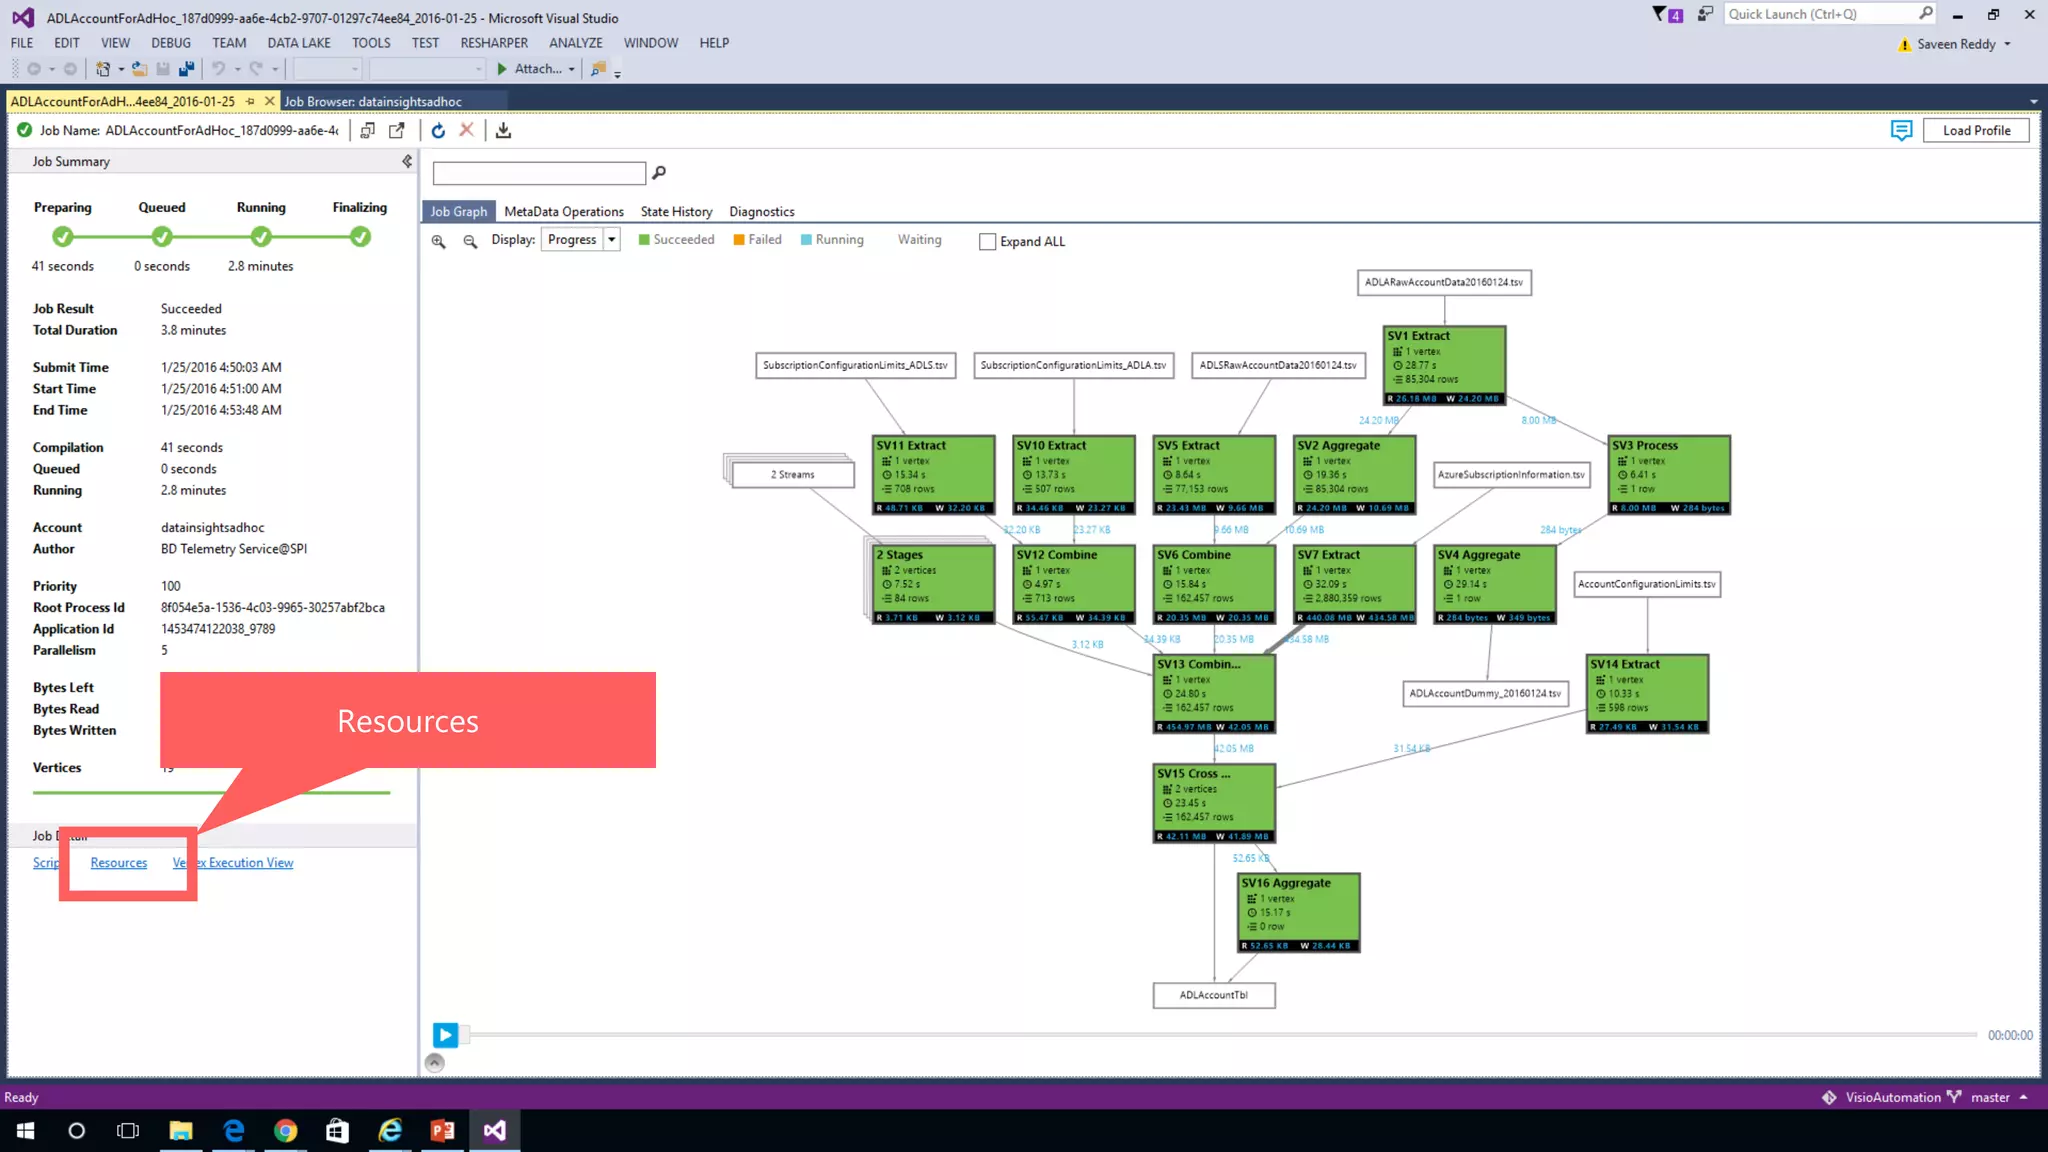The height and width of the screenshot is (1152, 2048).
Task: Click the open externally icon in job toolbar
Action: pyautogui.click(x=397, y=130)
